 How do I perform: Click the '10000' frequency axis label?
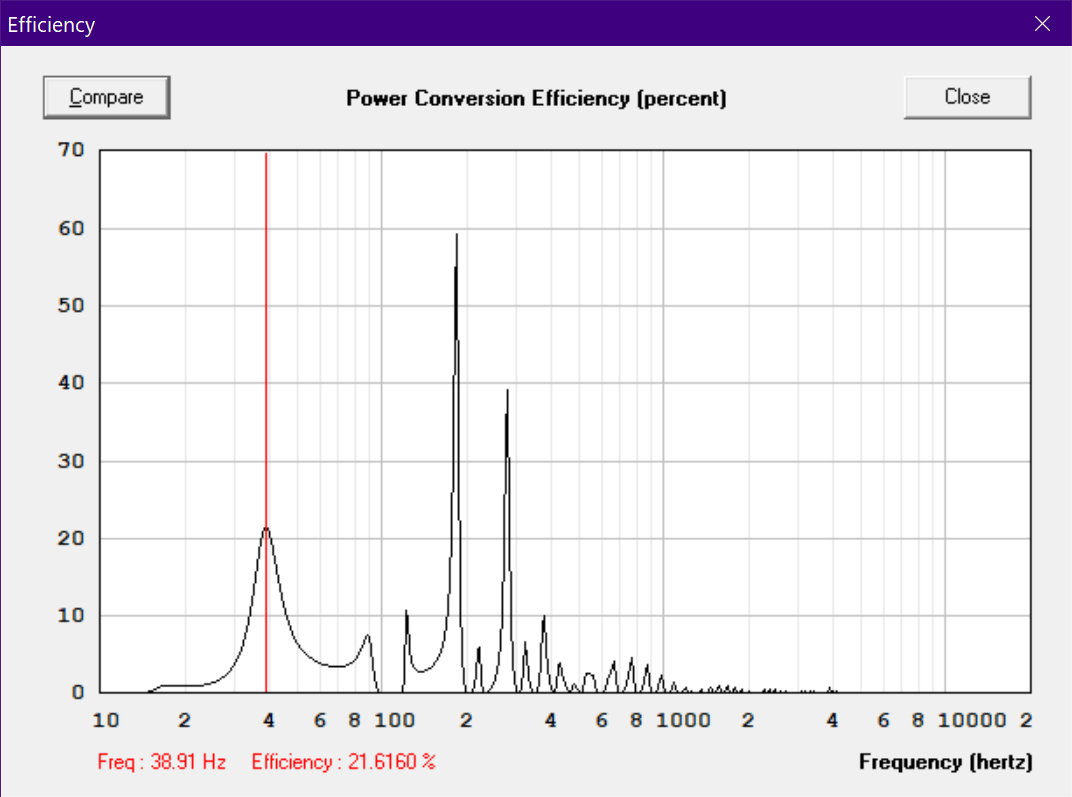(x=972, y=720)
